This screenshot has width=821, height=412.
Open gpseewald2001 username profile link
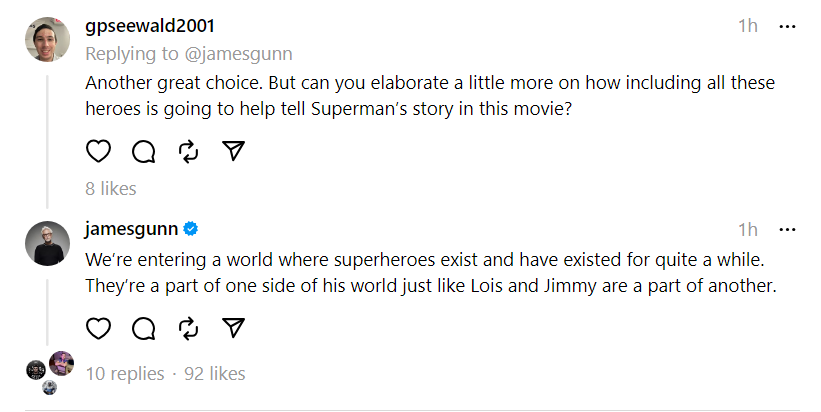tap(150, 26)
